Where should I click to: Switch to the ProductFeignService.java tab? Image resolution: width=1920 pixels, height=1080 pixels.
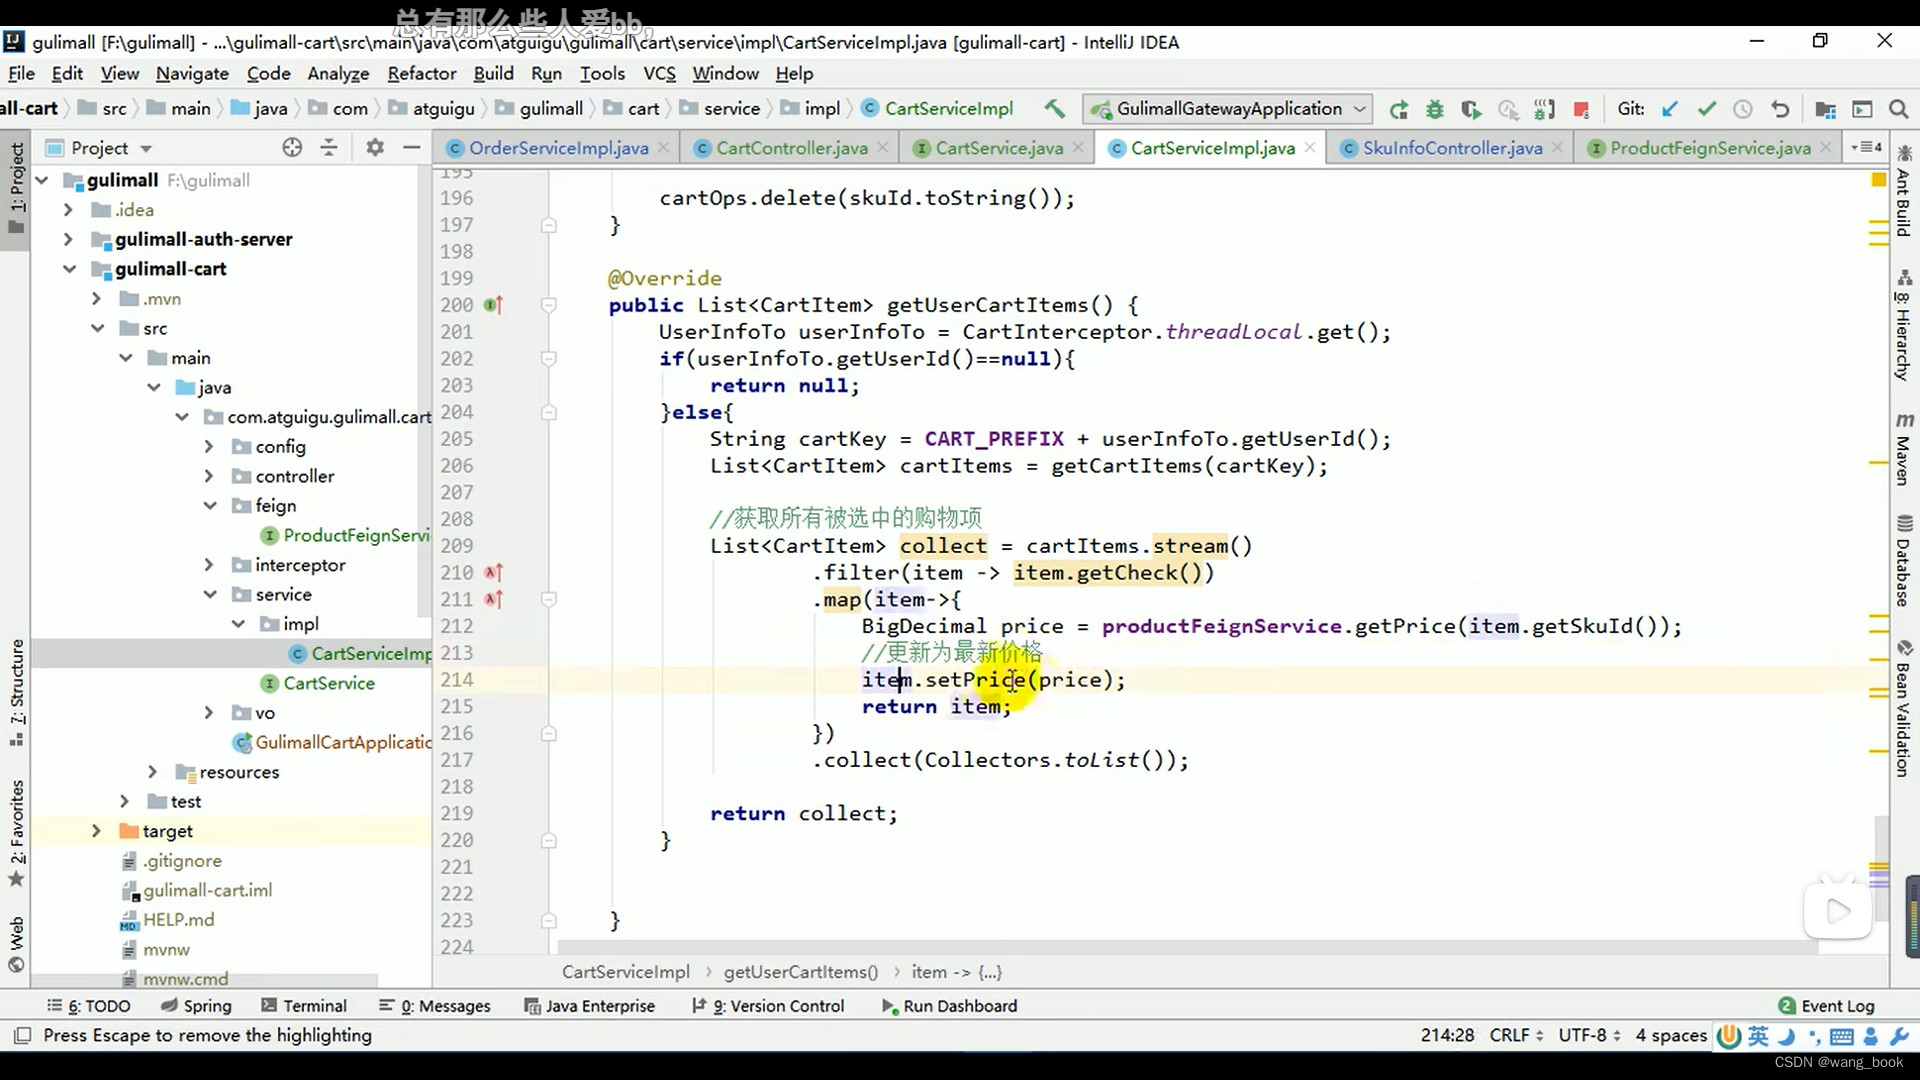pos(1710,148)
